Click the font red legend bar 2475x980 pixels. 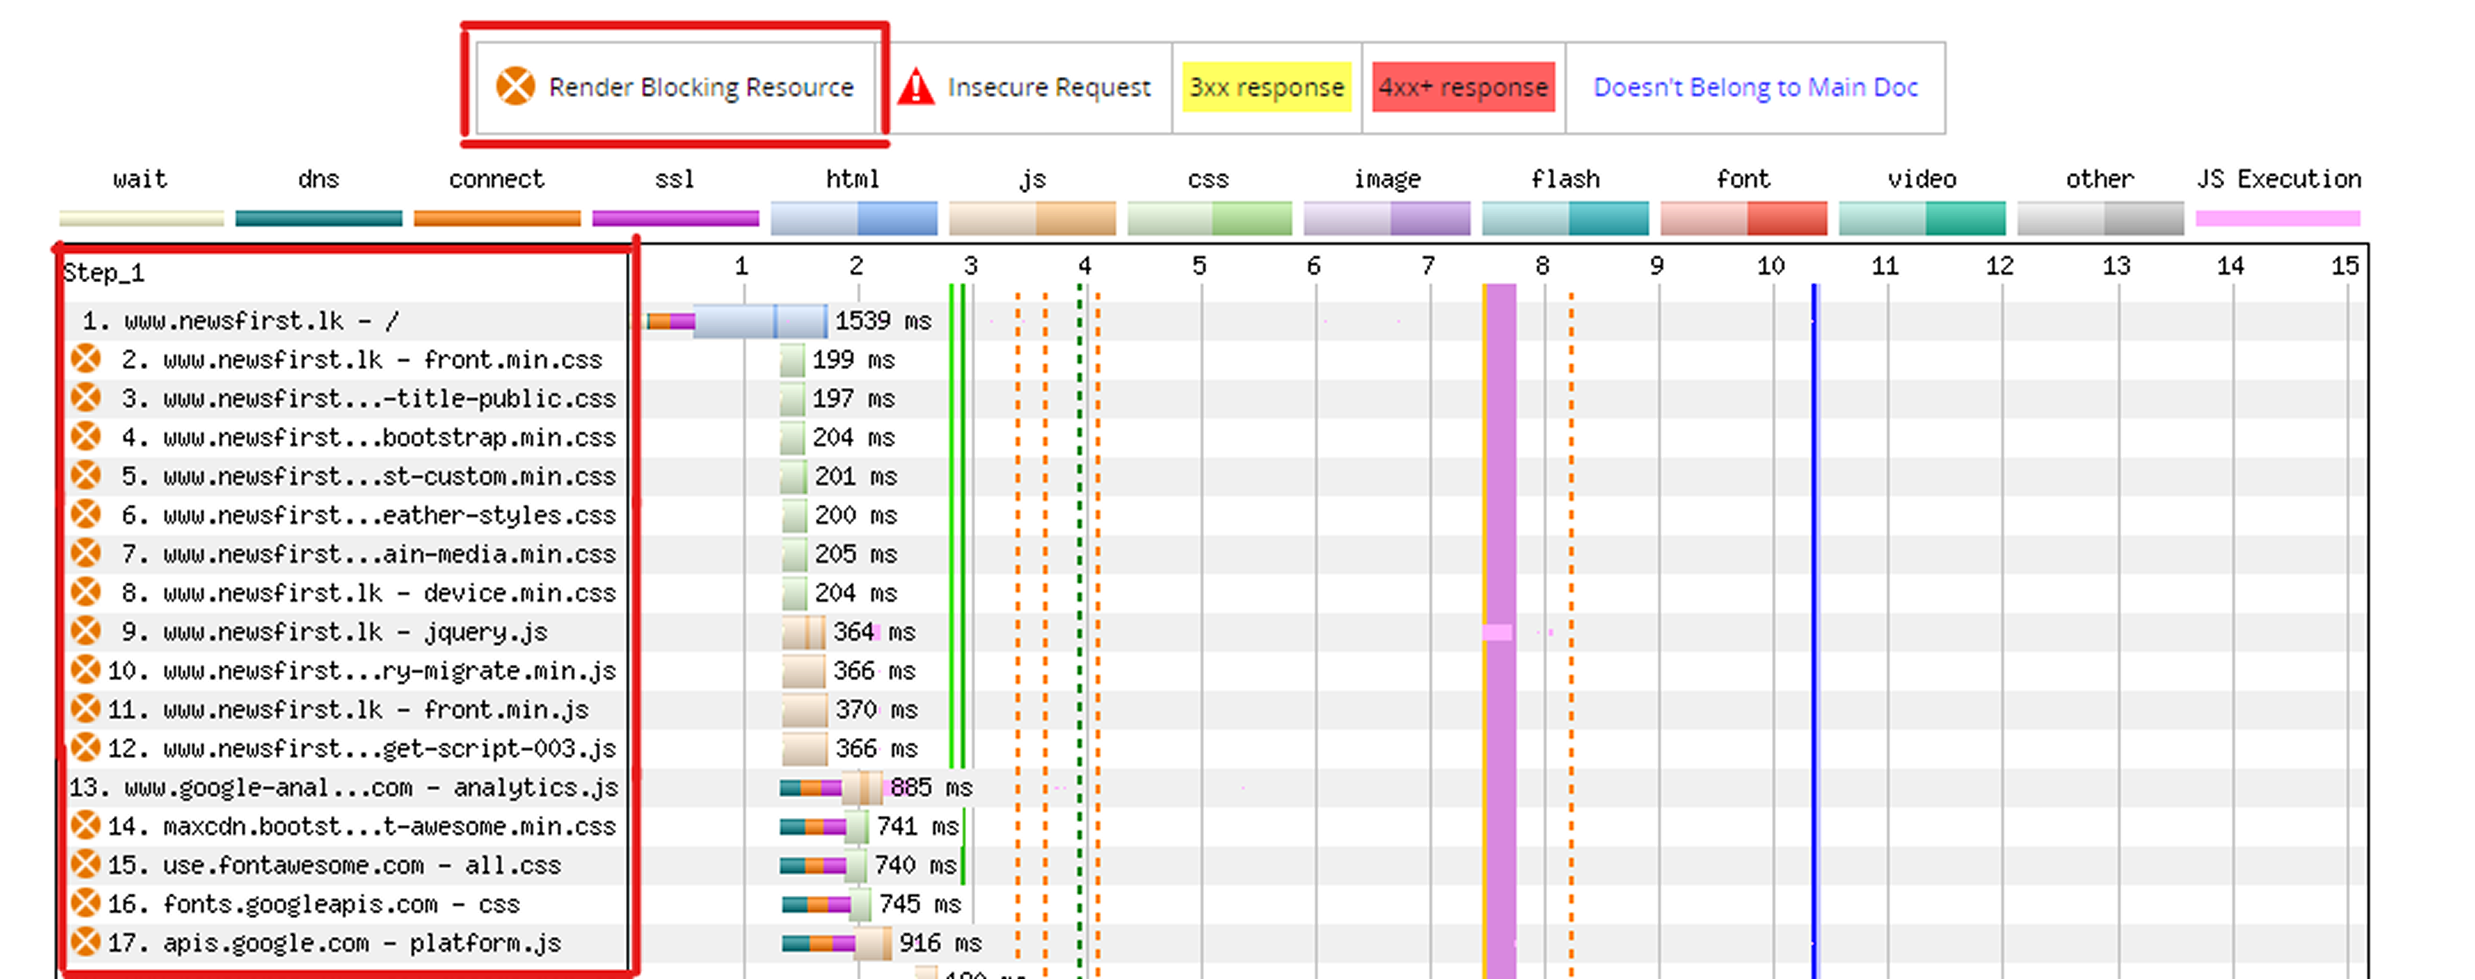click(1743, 218)
